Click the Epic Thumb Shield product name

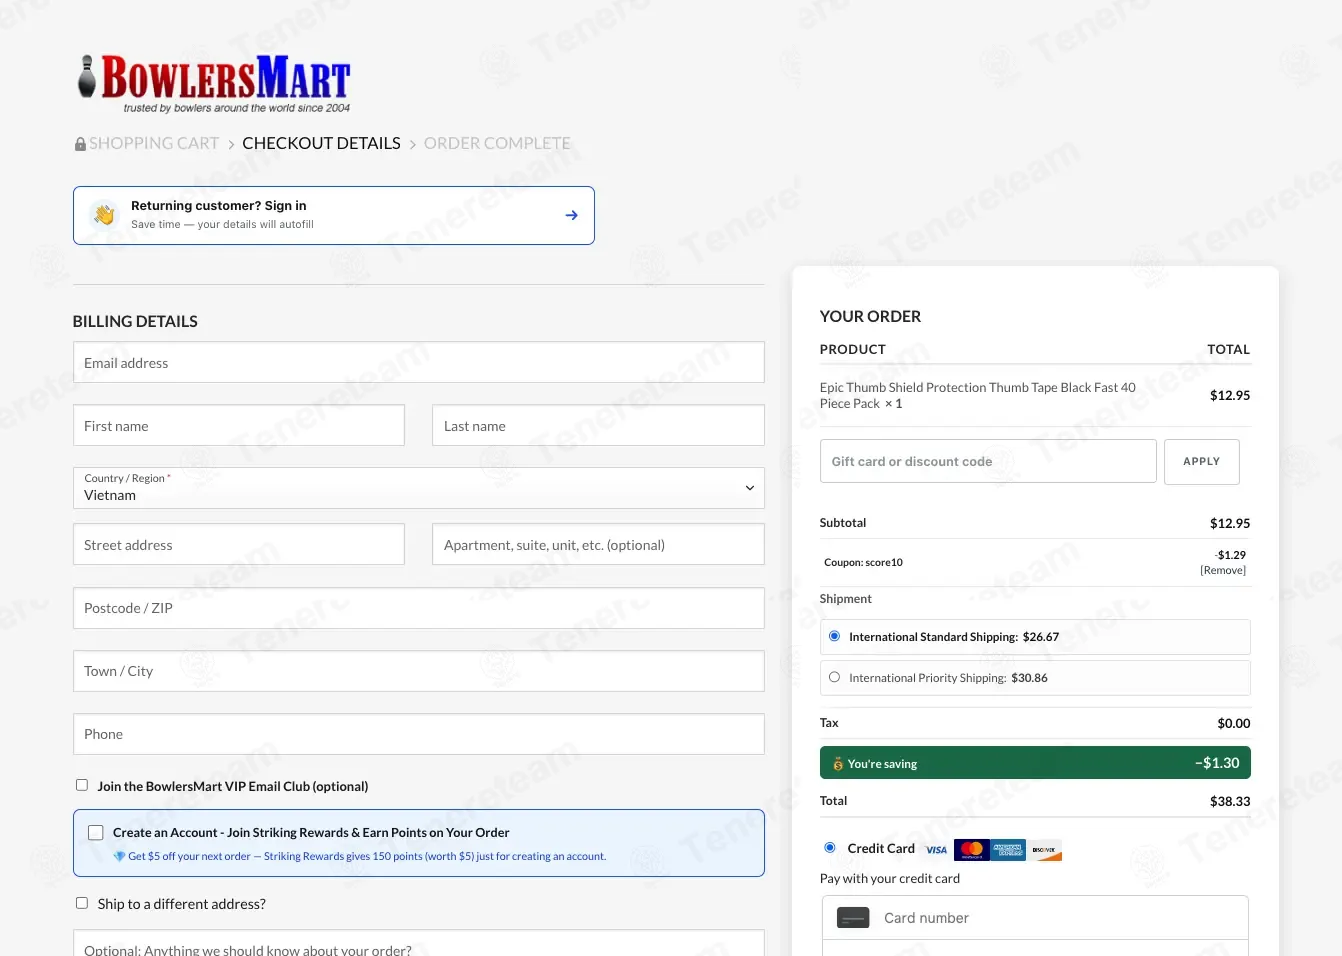coord(978,395)
